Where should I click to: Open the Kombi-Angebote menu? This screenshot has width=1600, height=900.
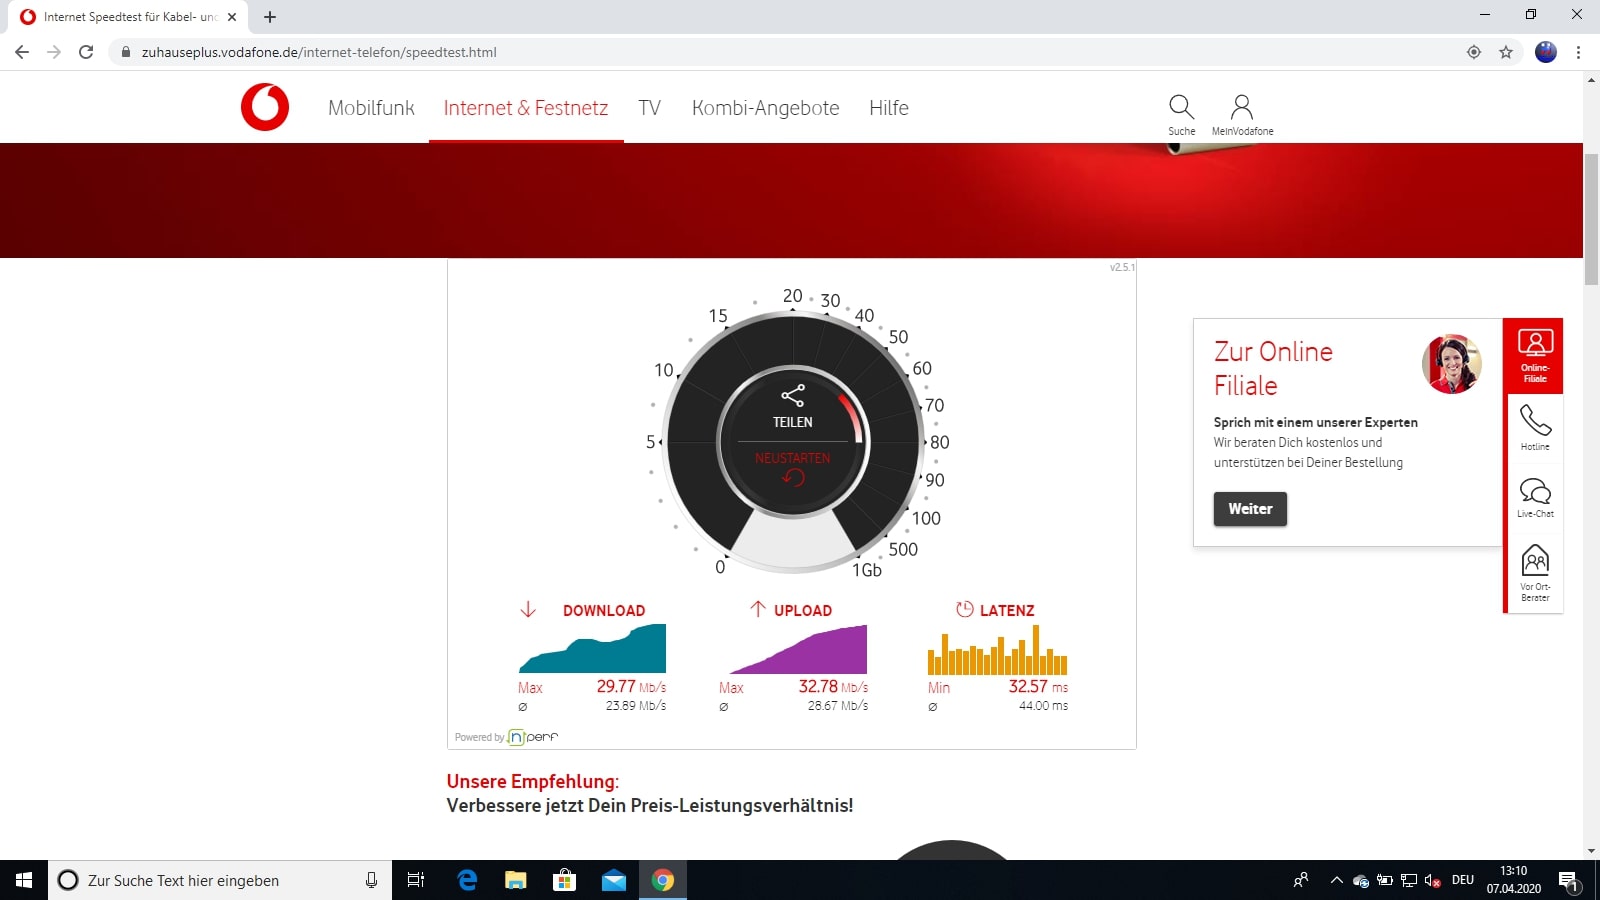766,108
